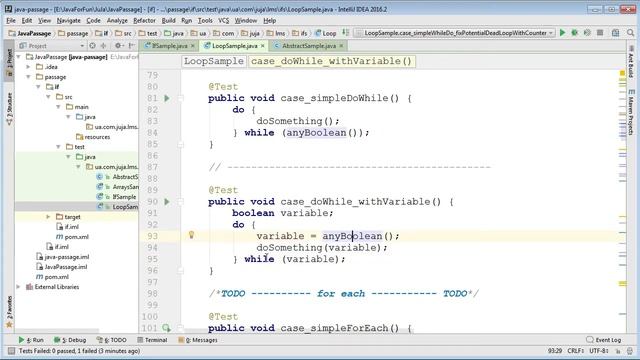Collapse the passage folder node
Image resolution: width=640 pixels, height=360 pixels.
[x=29, y=77]
